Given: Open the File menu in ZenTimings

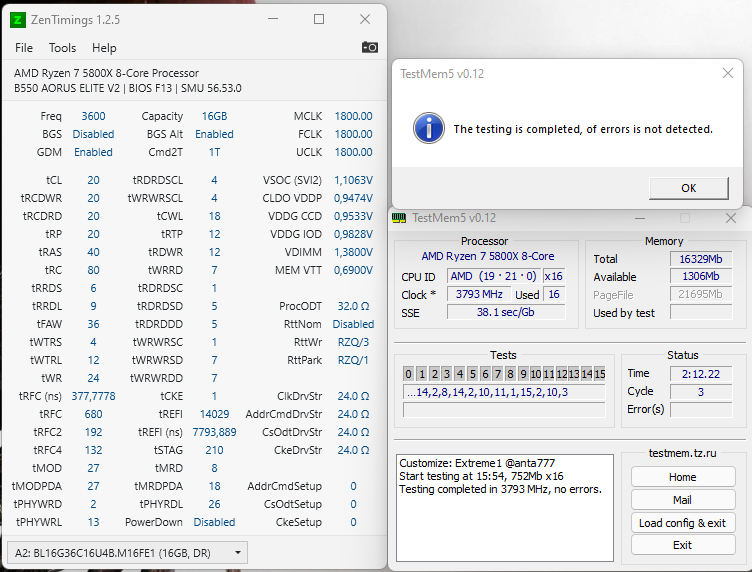Looking at the screenshot, I should click(x=24, y=48).
